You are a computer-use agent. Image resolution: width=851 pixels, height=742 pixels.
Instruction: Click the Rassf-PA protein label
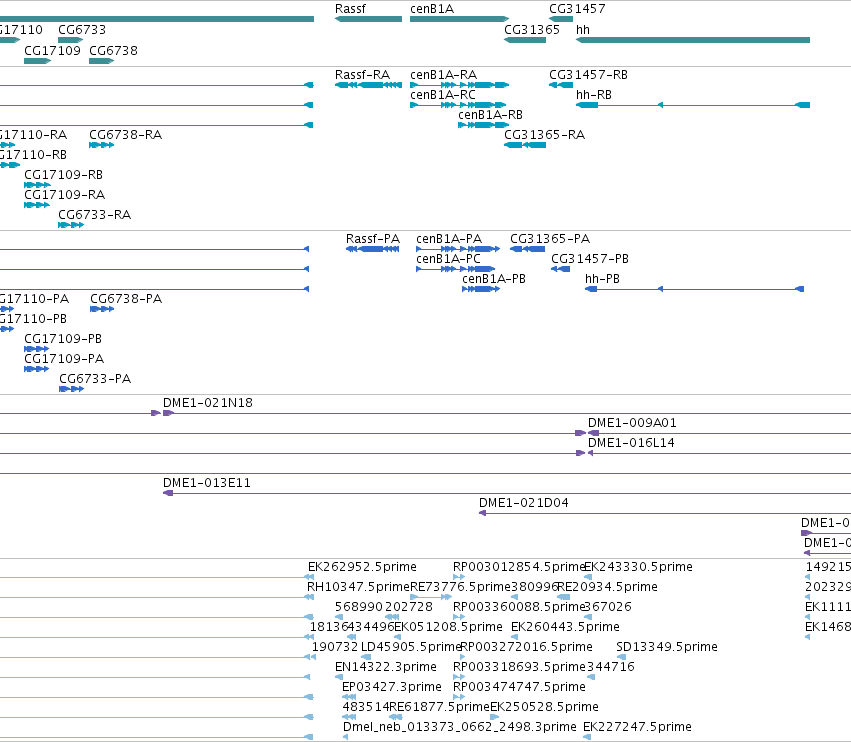pos(373,239)
